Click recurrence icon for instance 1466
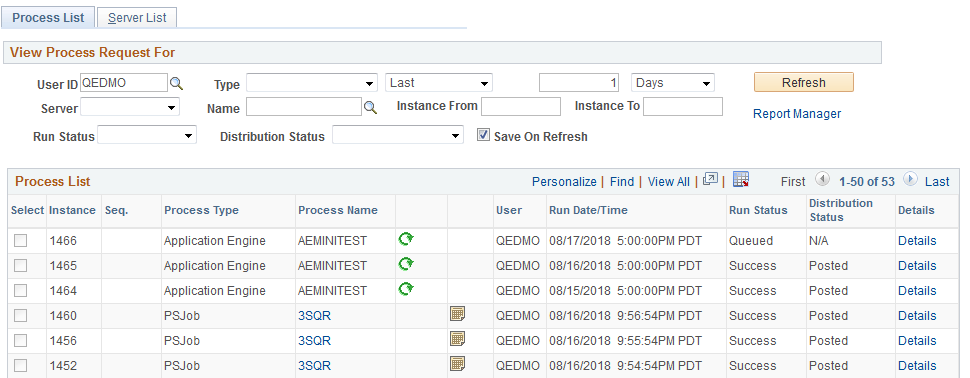The height and width of the screenshot is (378, 970). (406, 239)
